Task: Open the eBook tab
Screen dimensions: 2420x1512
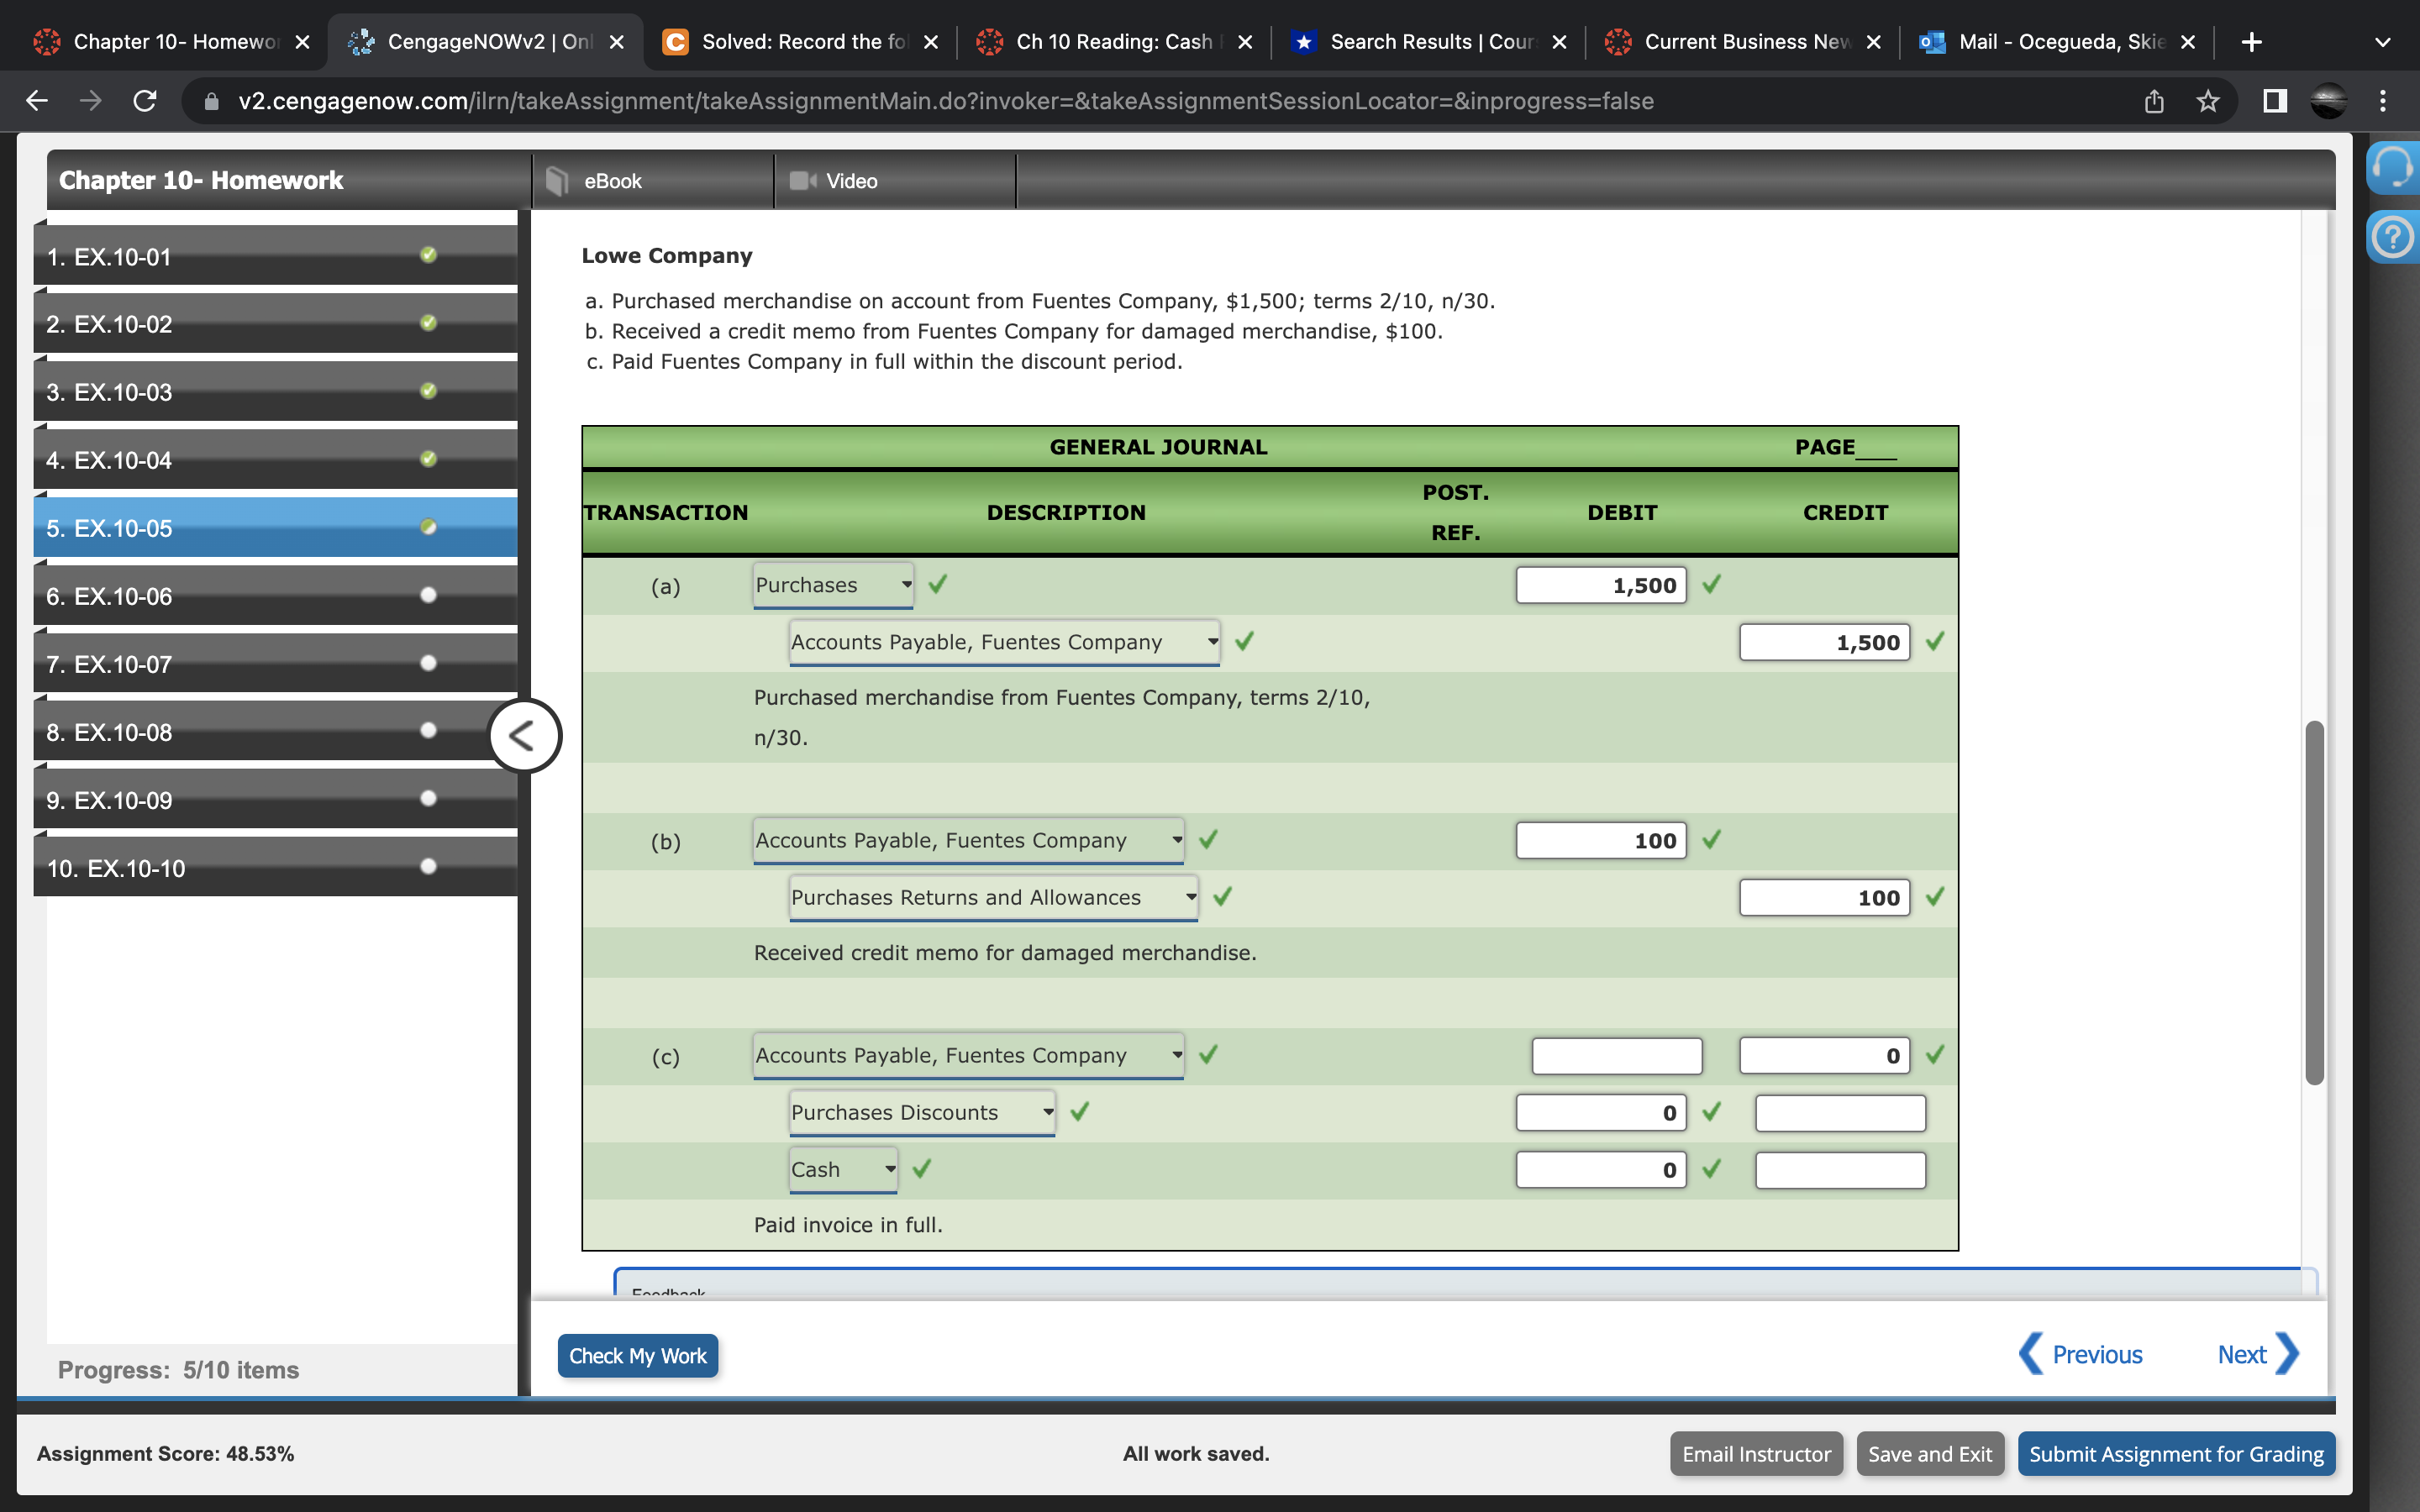Action: click(x=653, y=181)
